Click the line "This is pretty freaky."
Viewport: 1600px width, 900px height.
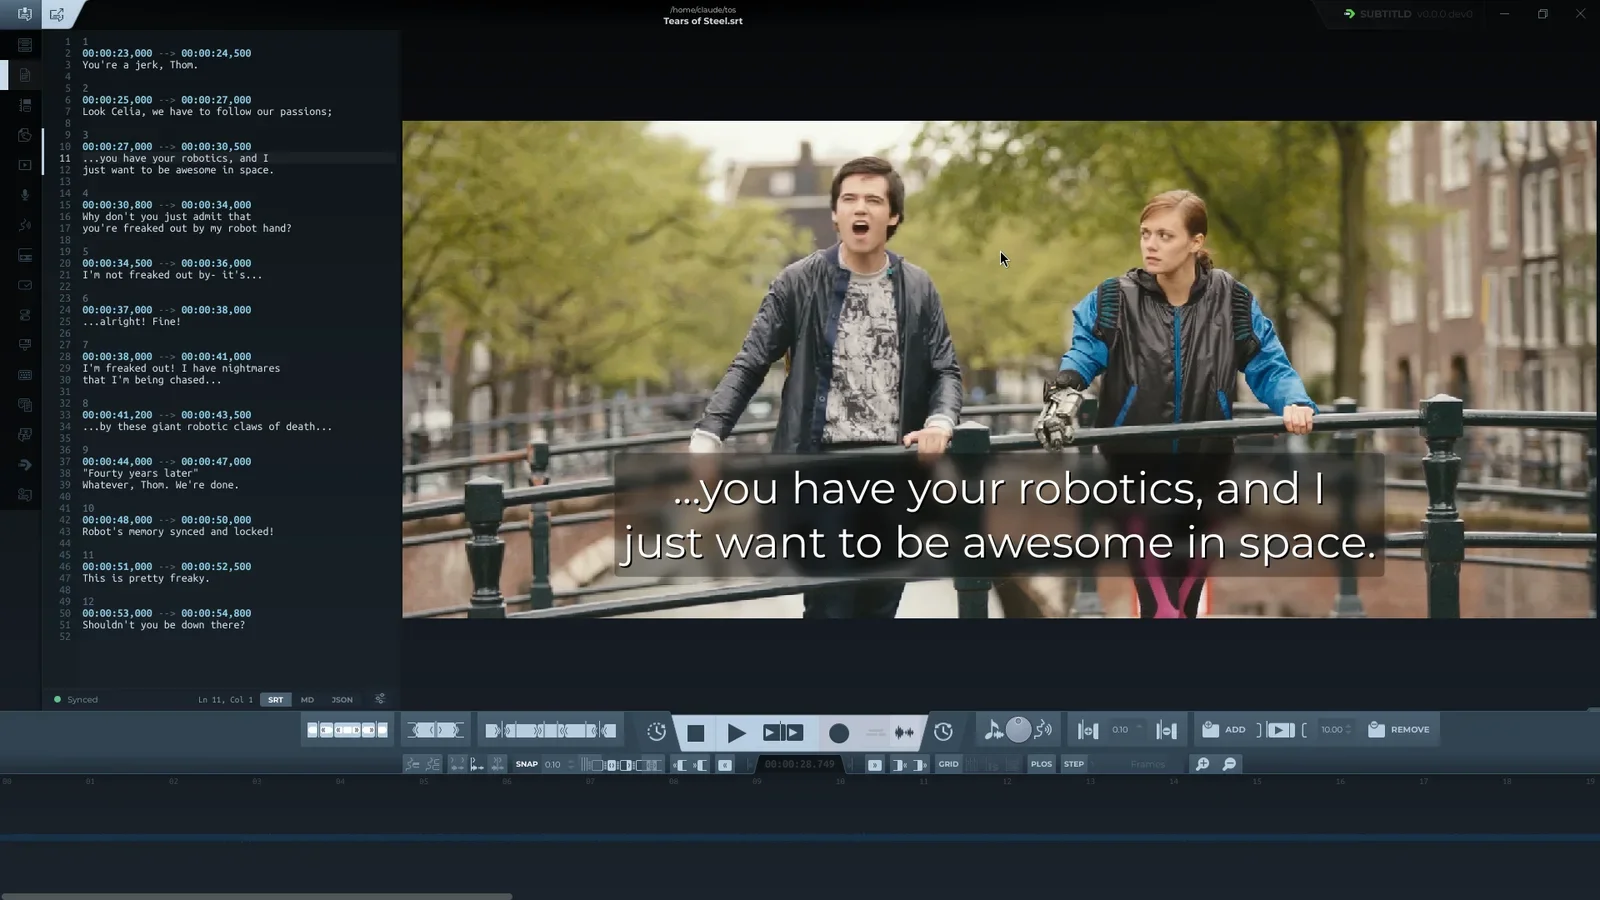coord(146,578)
